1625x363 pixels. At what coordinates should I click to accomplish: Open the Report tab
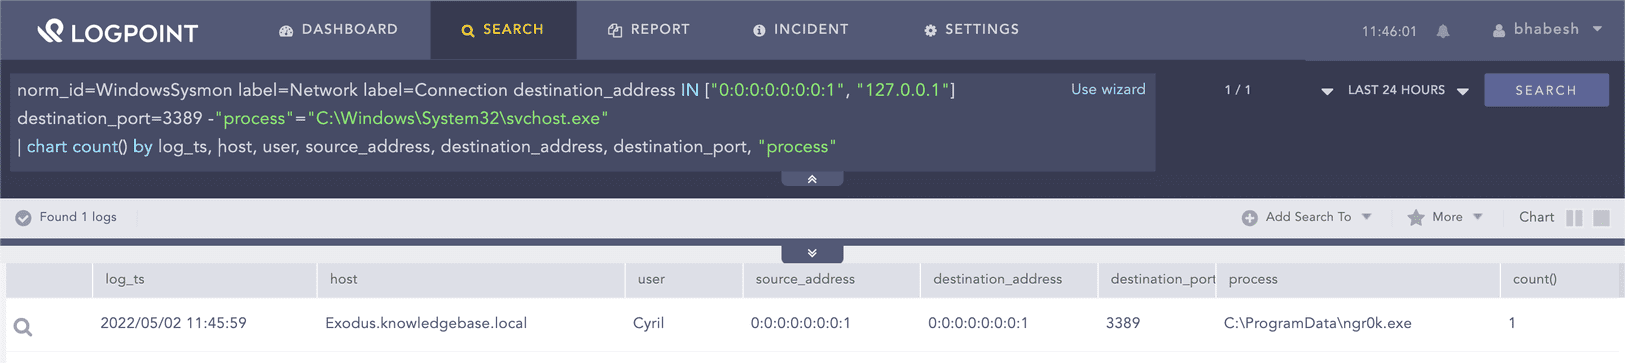pos(648,30)
